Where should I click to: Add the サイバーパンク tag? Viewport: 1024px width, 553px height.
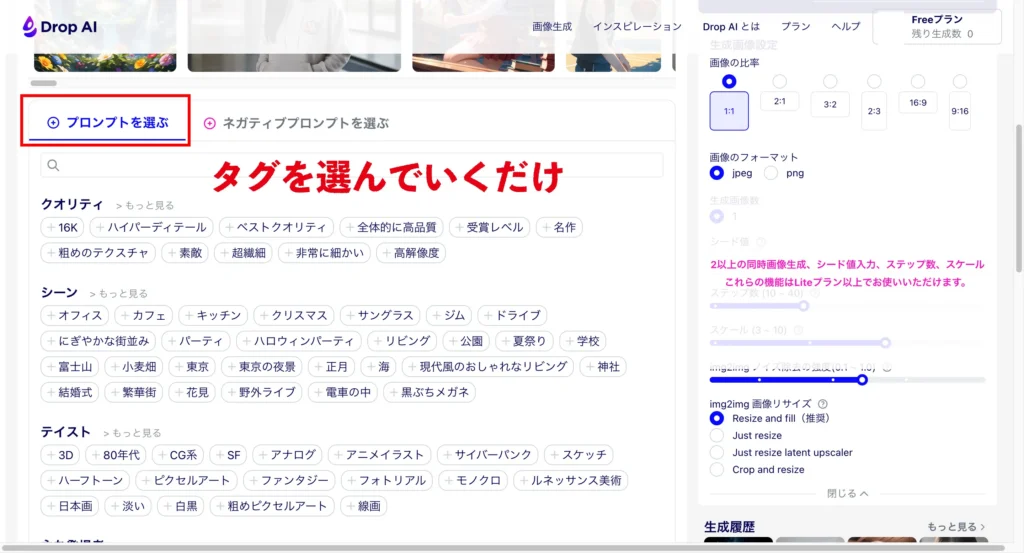[x=488, y=454]
